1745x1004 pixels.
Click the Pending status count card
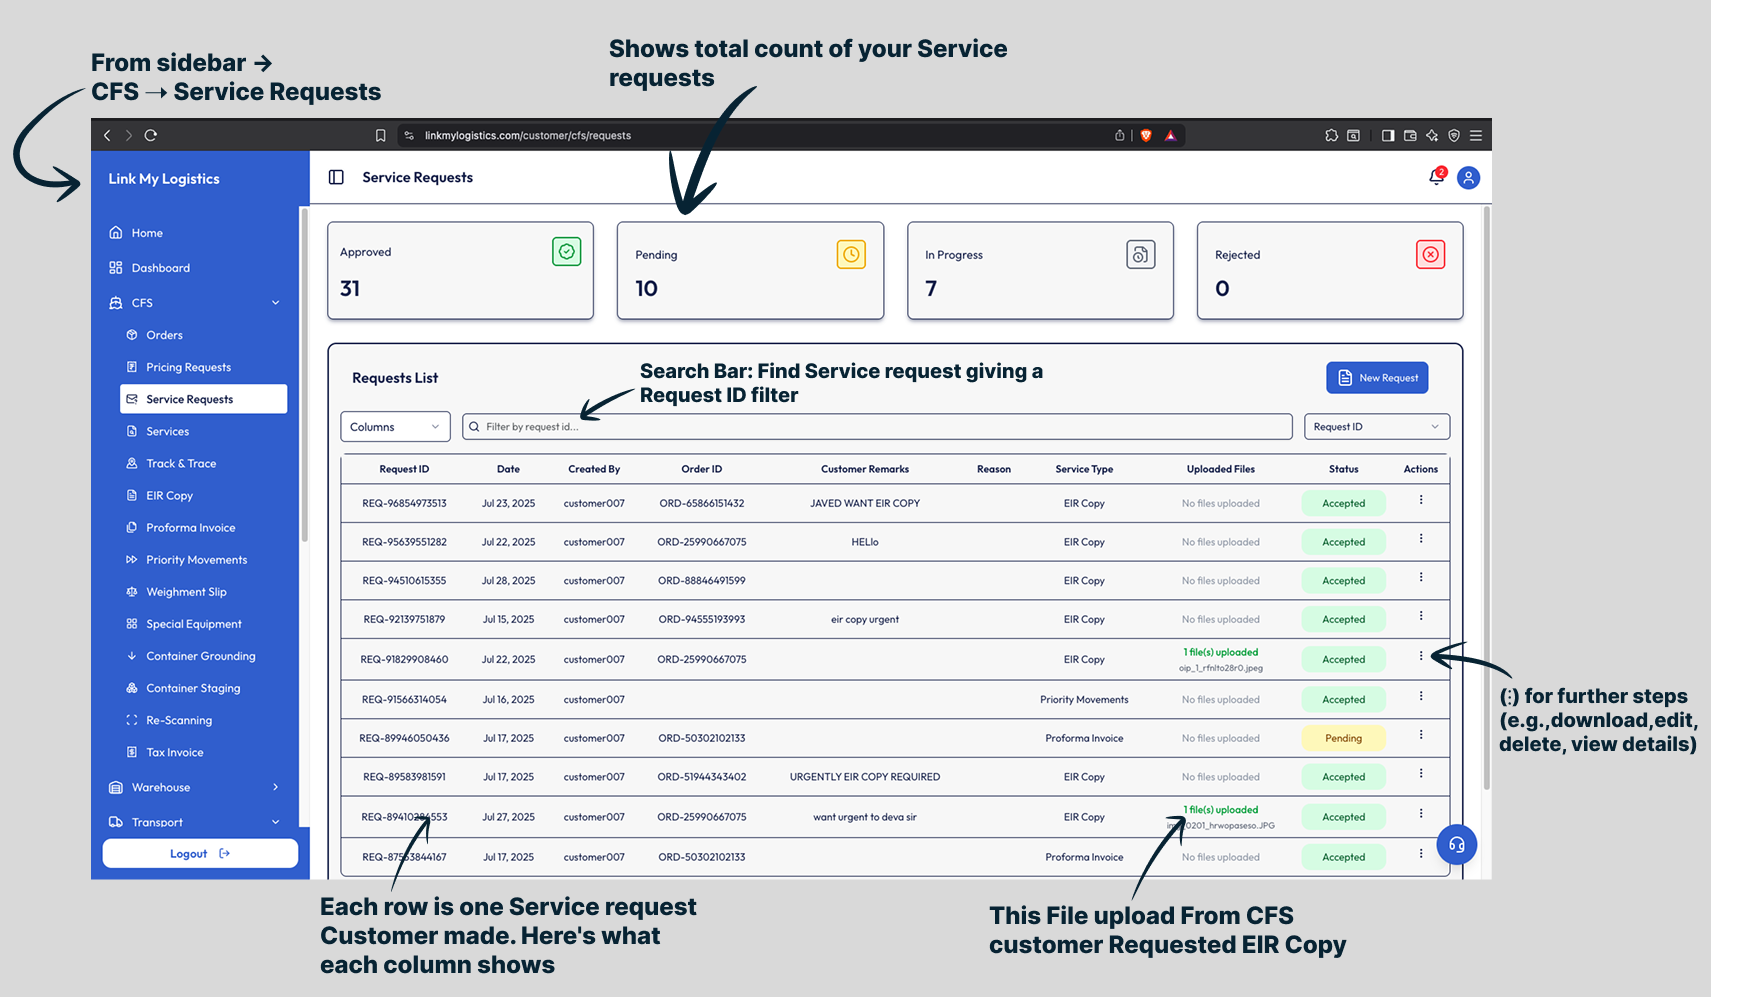750,271
